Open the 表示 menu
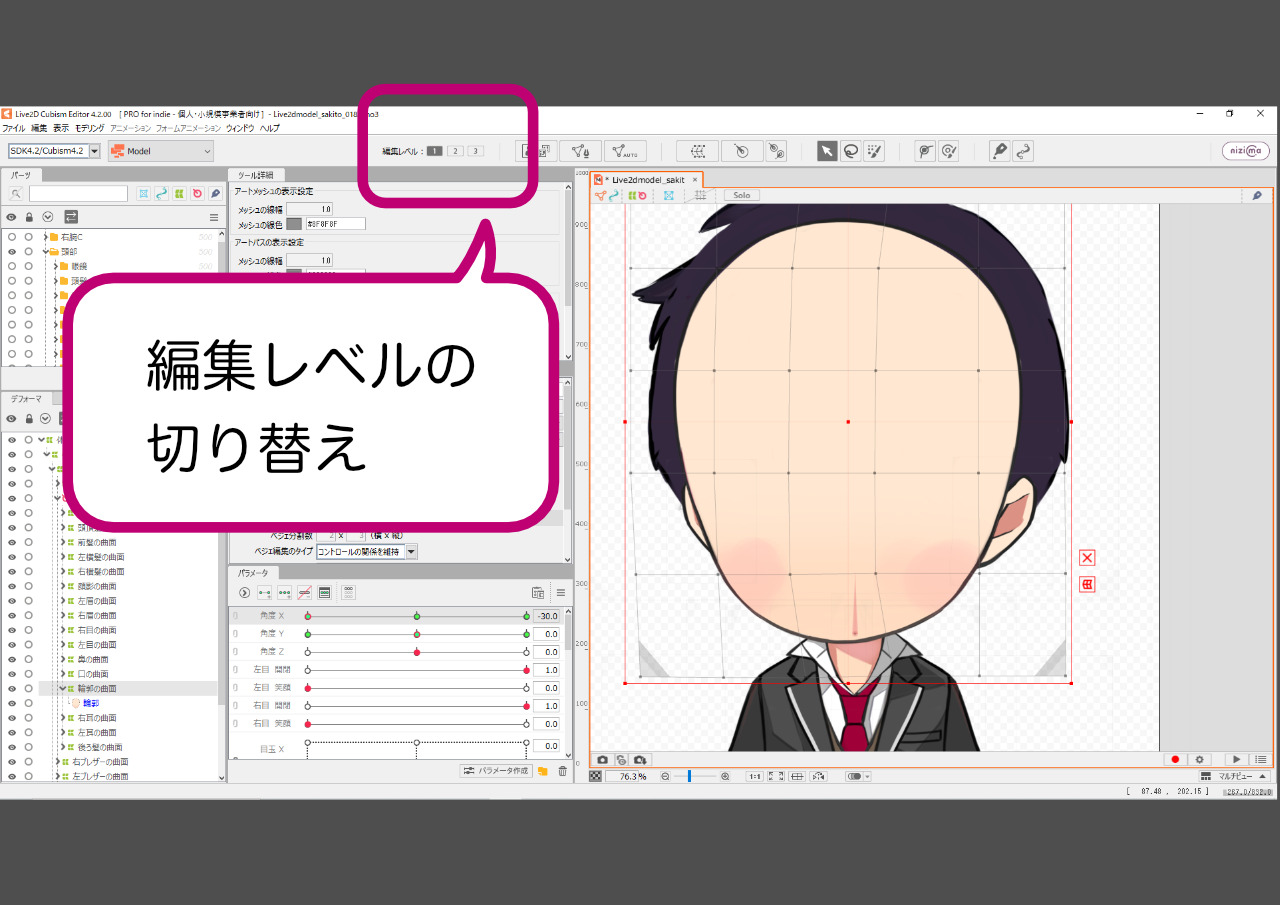This screenshot has width=1280, height=905. pyautogui.click(x=61, y=128)
